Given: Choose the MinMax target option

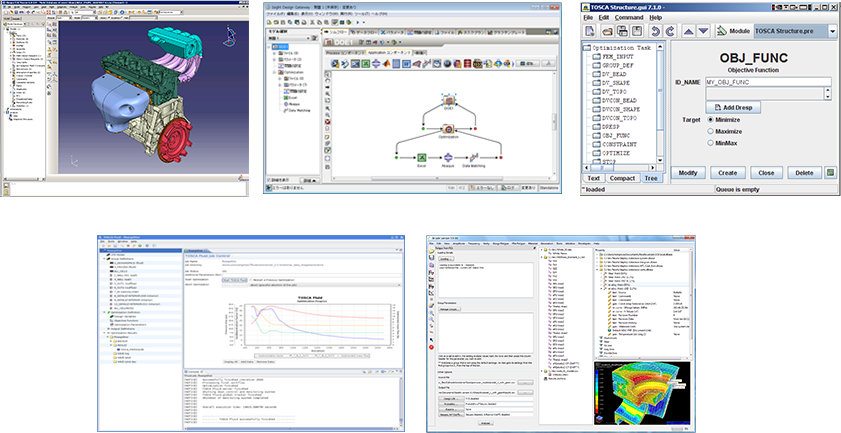Looking at the screenshot, I should (x=711, y=143).
